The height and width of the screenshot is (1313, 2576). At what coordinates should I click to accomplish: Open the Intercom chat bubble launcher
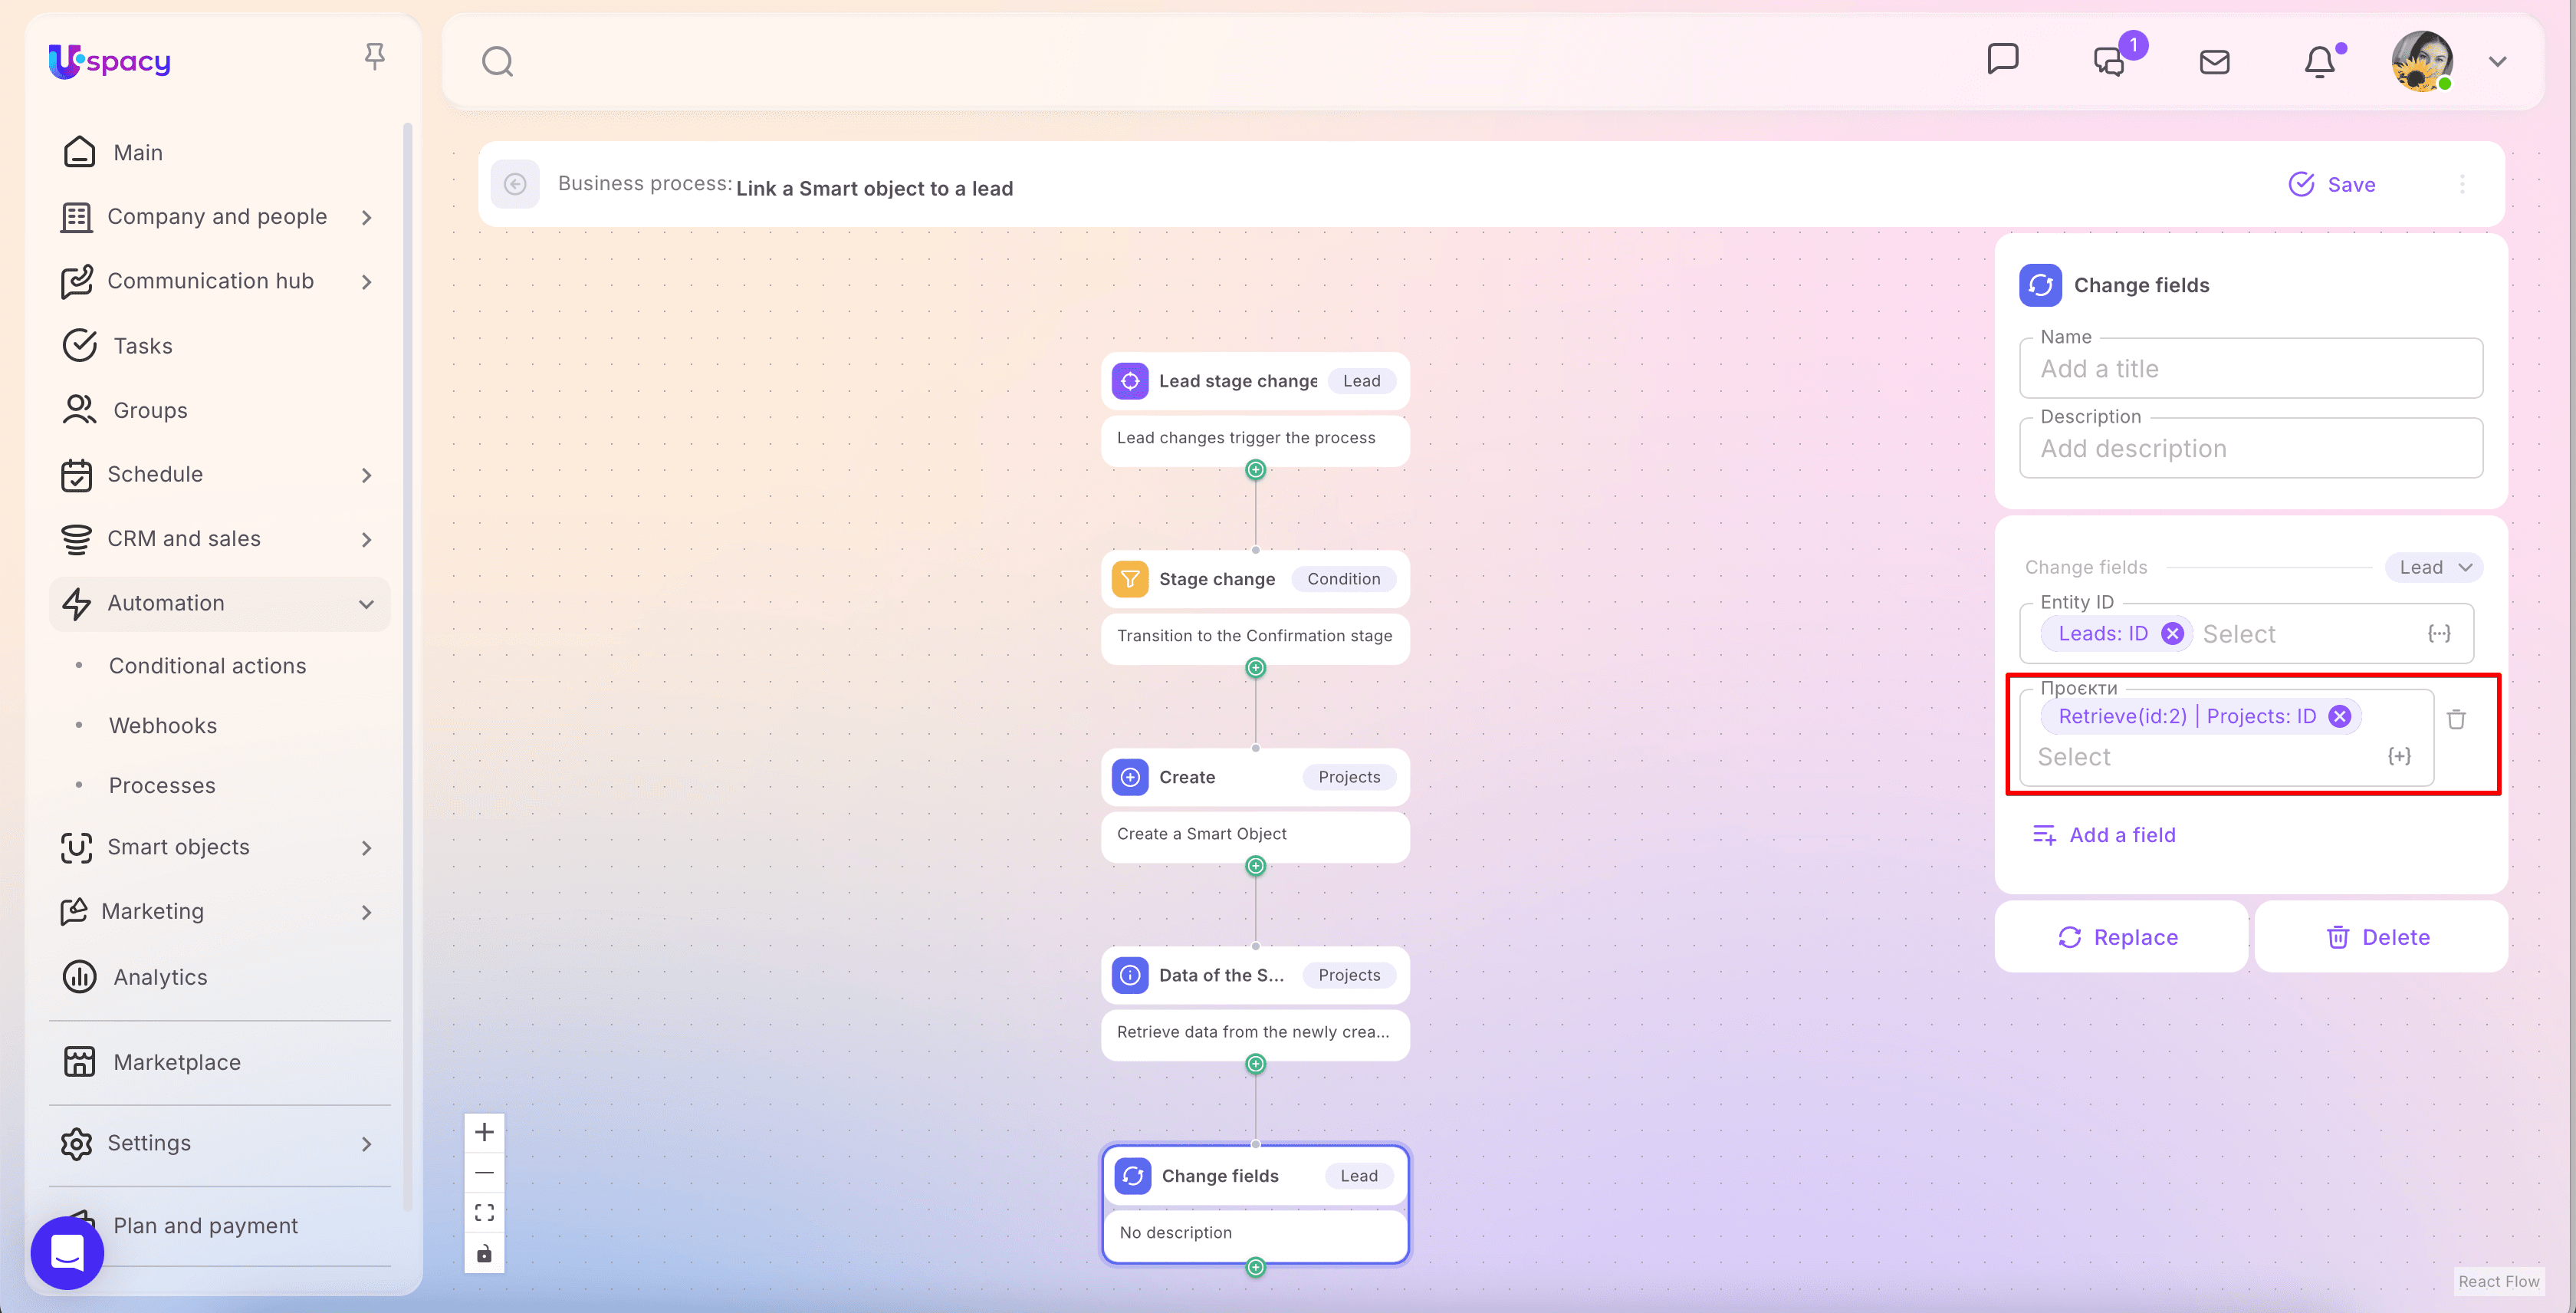(67, 1252)
